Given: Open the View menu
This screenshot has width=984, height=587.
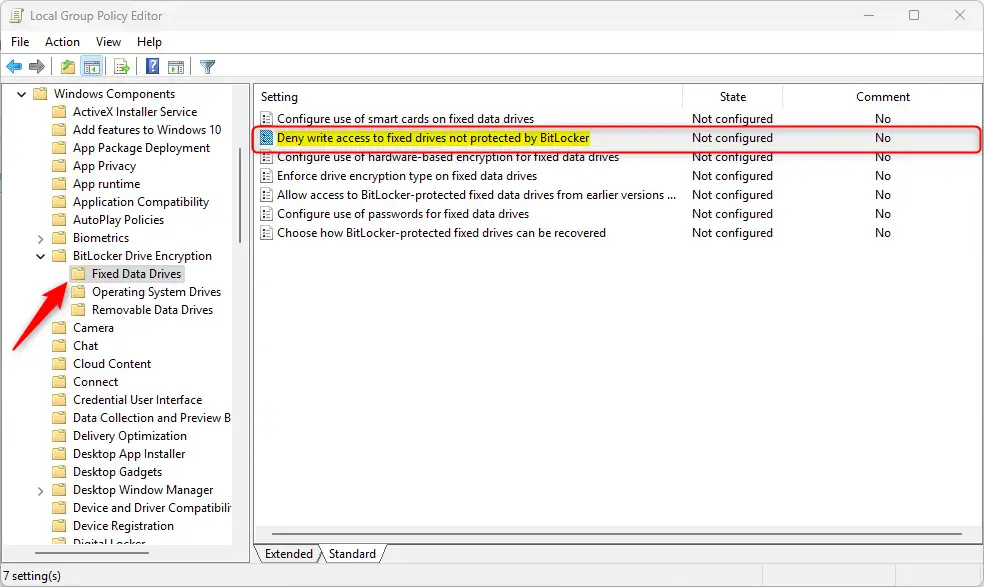Looking at the screenshot, I should click(x=108, y=41).
